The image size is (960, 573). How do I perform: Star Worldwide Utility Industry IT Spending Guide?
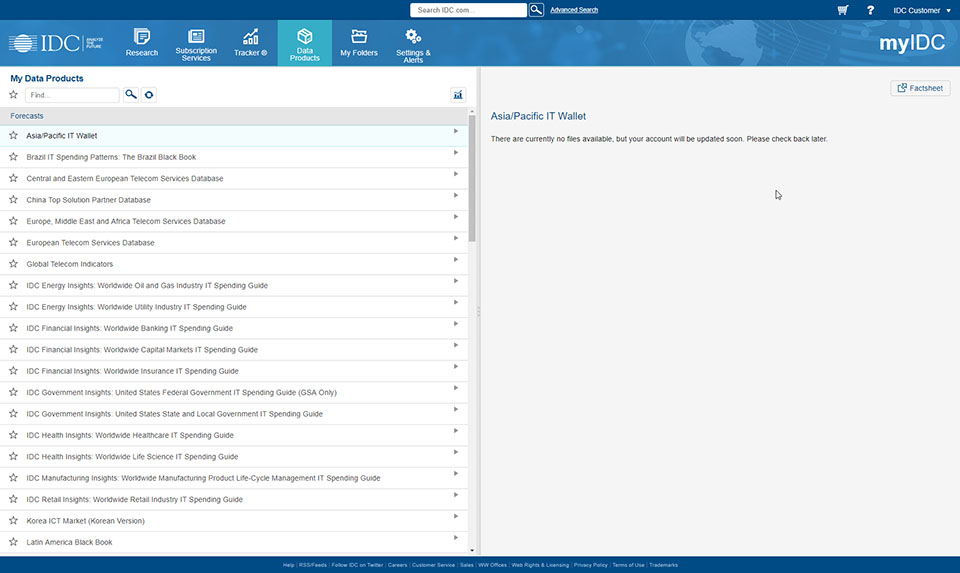(13, 307)
